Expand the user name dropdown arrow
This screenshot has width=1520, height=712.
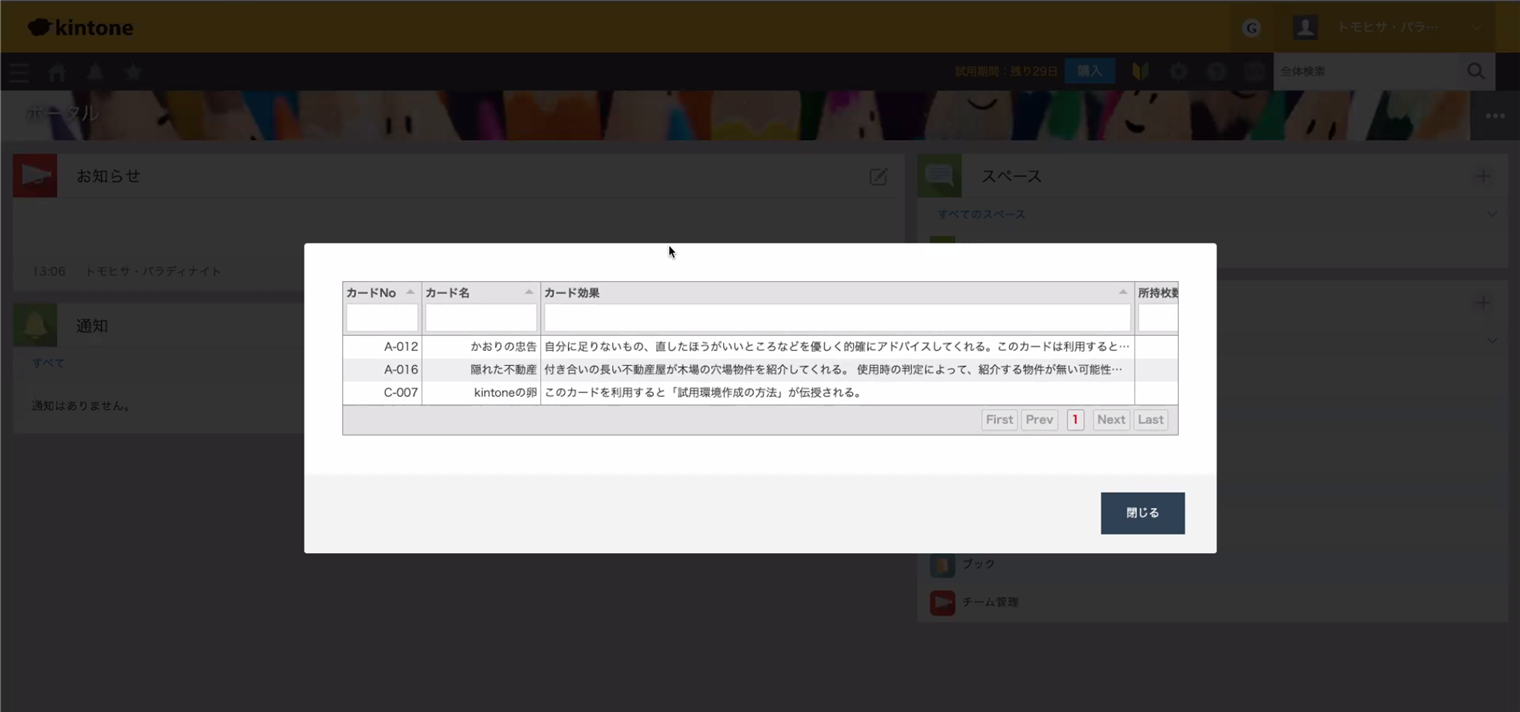pyautogui.click(x=1477, y=28)
